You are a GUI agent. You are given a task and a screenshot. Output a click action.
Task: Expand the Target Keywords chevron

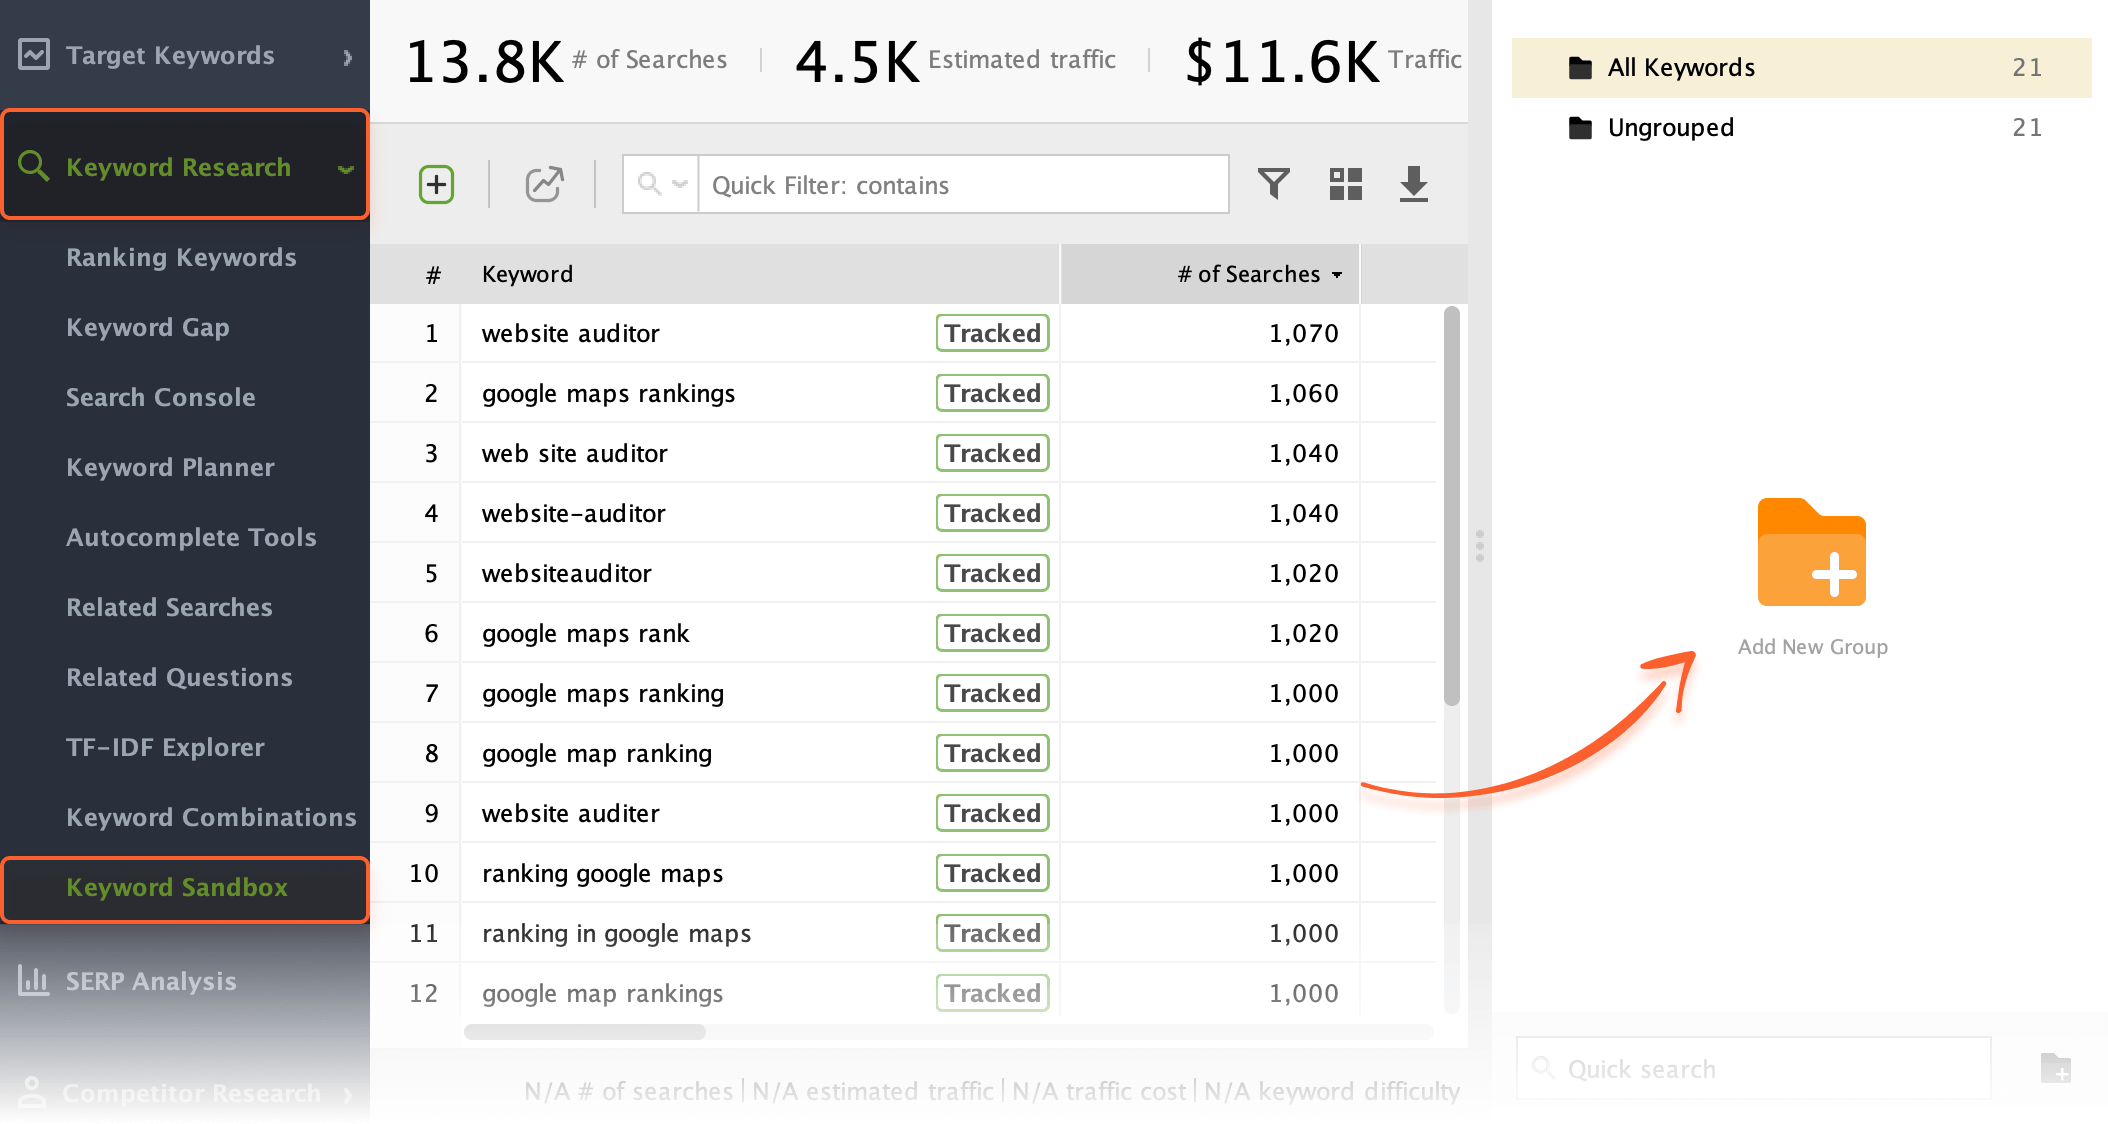click(347, 57)
